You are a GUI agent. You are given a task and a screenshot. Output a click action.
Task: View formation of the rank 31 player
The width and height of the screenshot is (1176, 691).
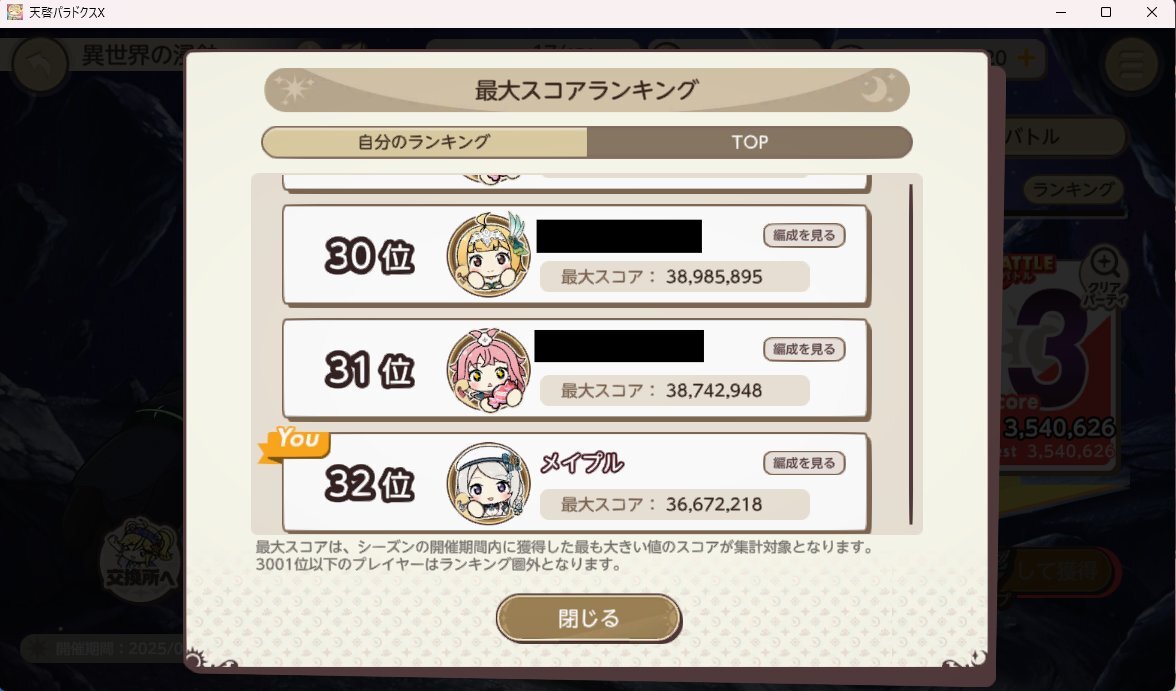point(804,349)
